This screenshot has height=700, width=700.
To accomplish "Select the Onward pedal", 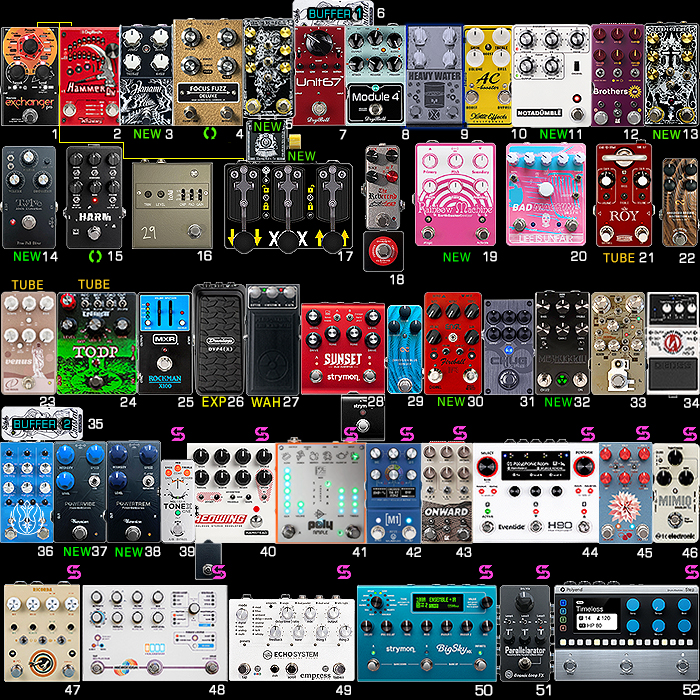I will point(447,493).
